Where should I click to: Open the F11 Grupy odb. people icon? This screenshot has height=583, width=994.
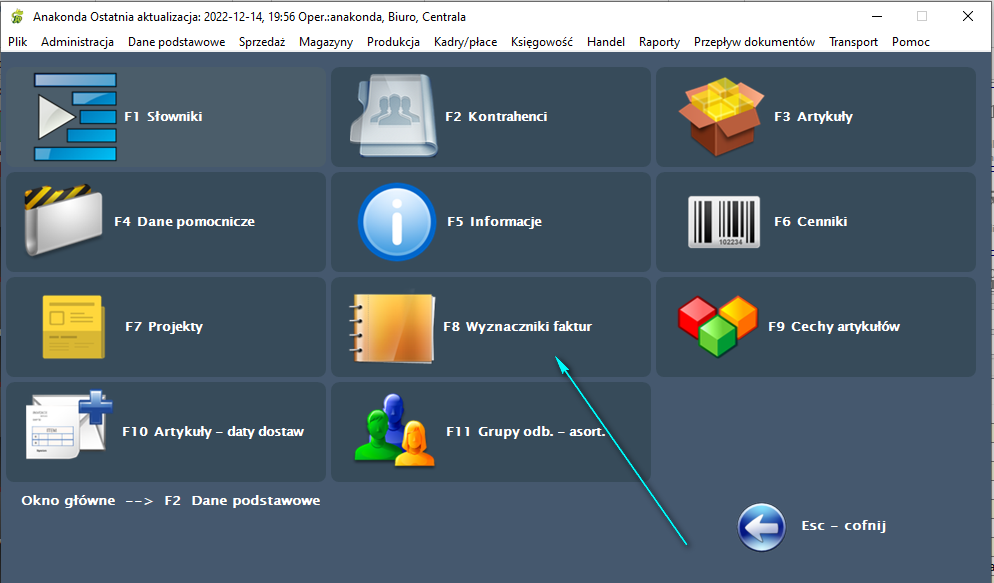point(395,430)
